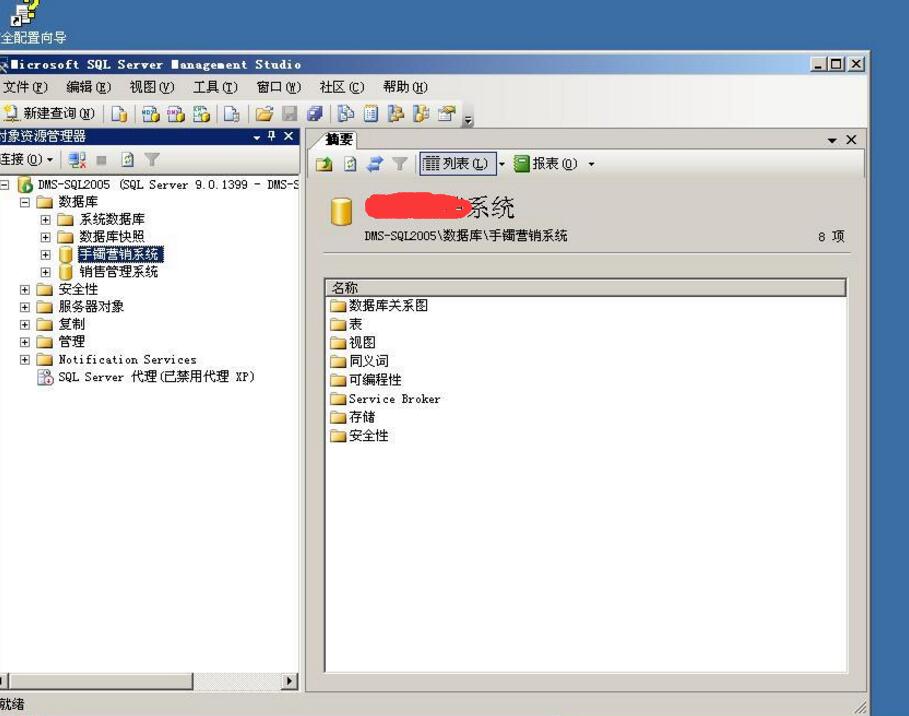The image size is (909, 716).
Task: Click the New Query (新建查询) button
Action: coord(49,114)
